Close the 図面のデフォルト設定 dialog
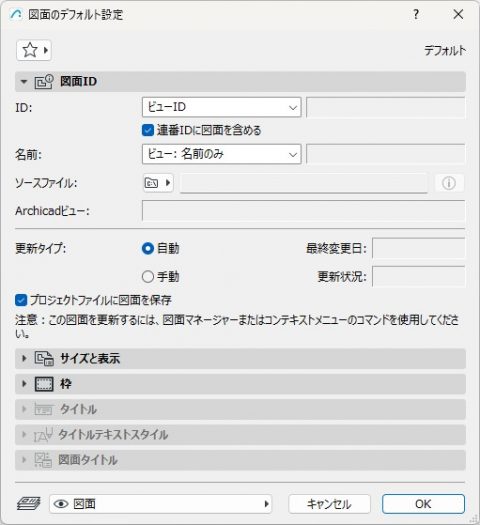Viewport: 480px width, 525px height. point(458,14)
